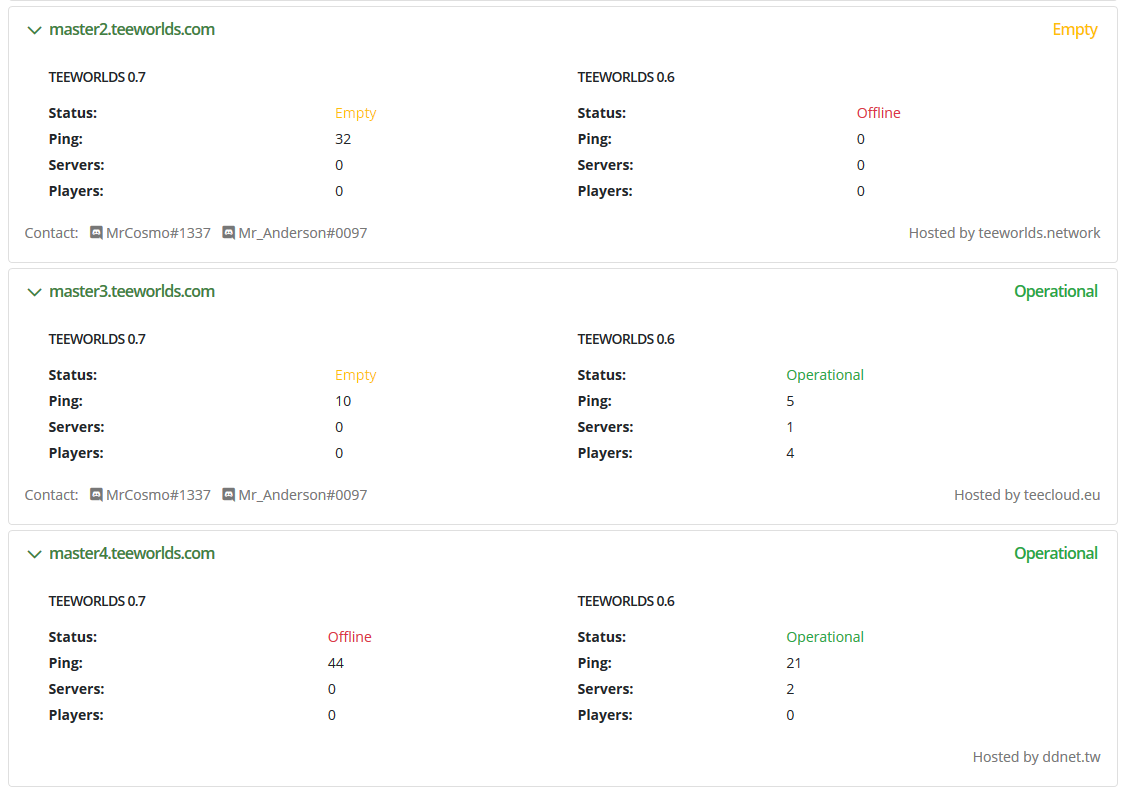1139x797 pixels.
Task: Click Operational status in master4 header
Action: (x=1056, y=554)
